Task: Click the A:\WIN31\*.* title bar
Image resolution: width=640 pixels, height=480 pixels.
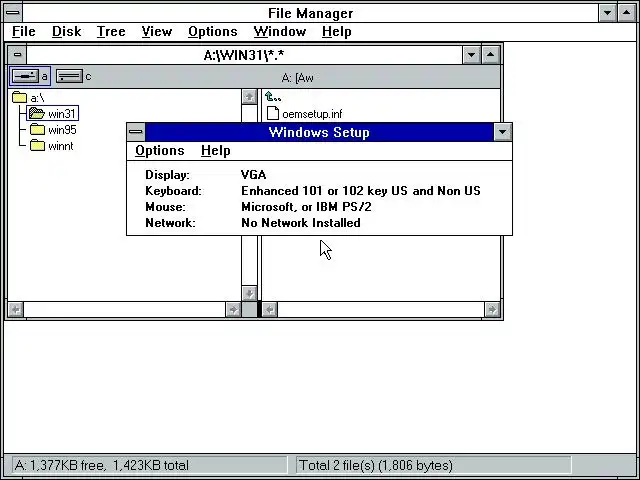Action: tap(244, 55)
